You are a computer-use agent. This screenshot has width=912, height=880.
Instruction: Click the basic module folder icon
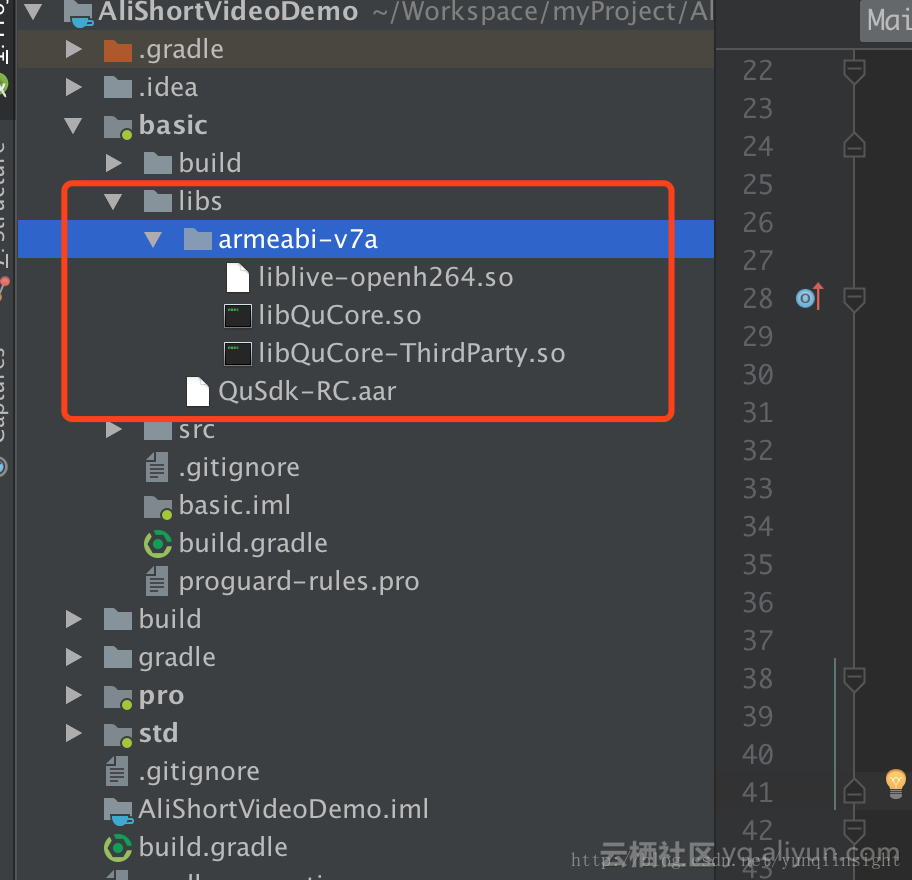pyautogui.click(x=118, y=127)
